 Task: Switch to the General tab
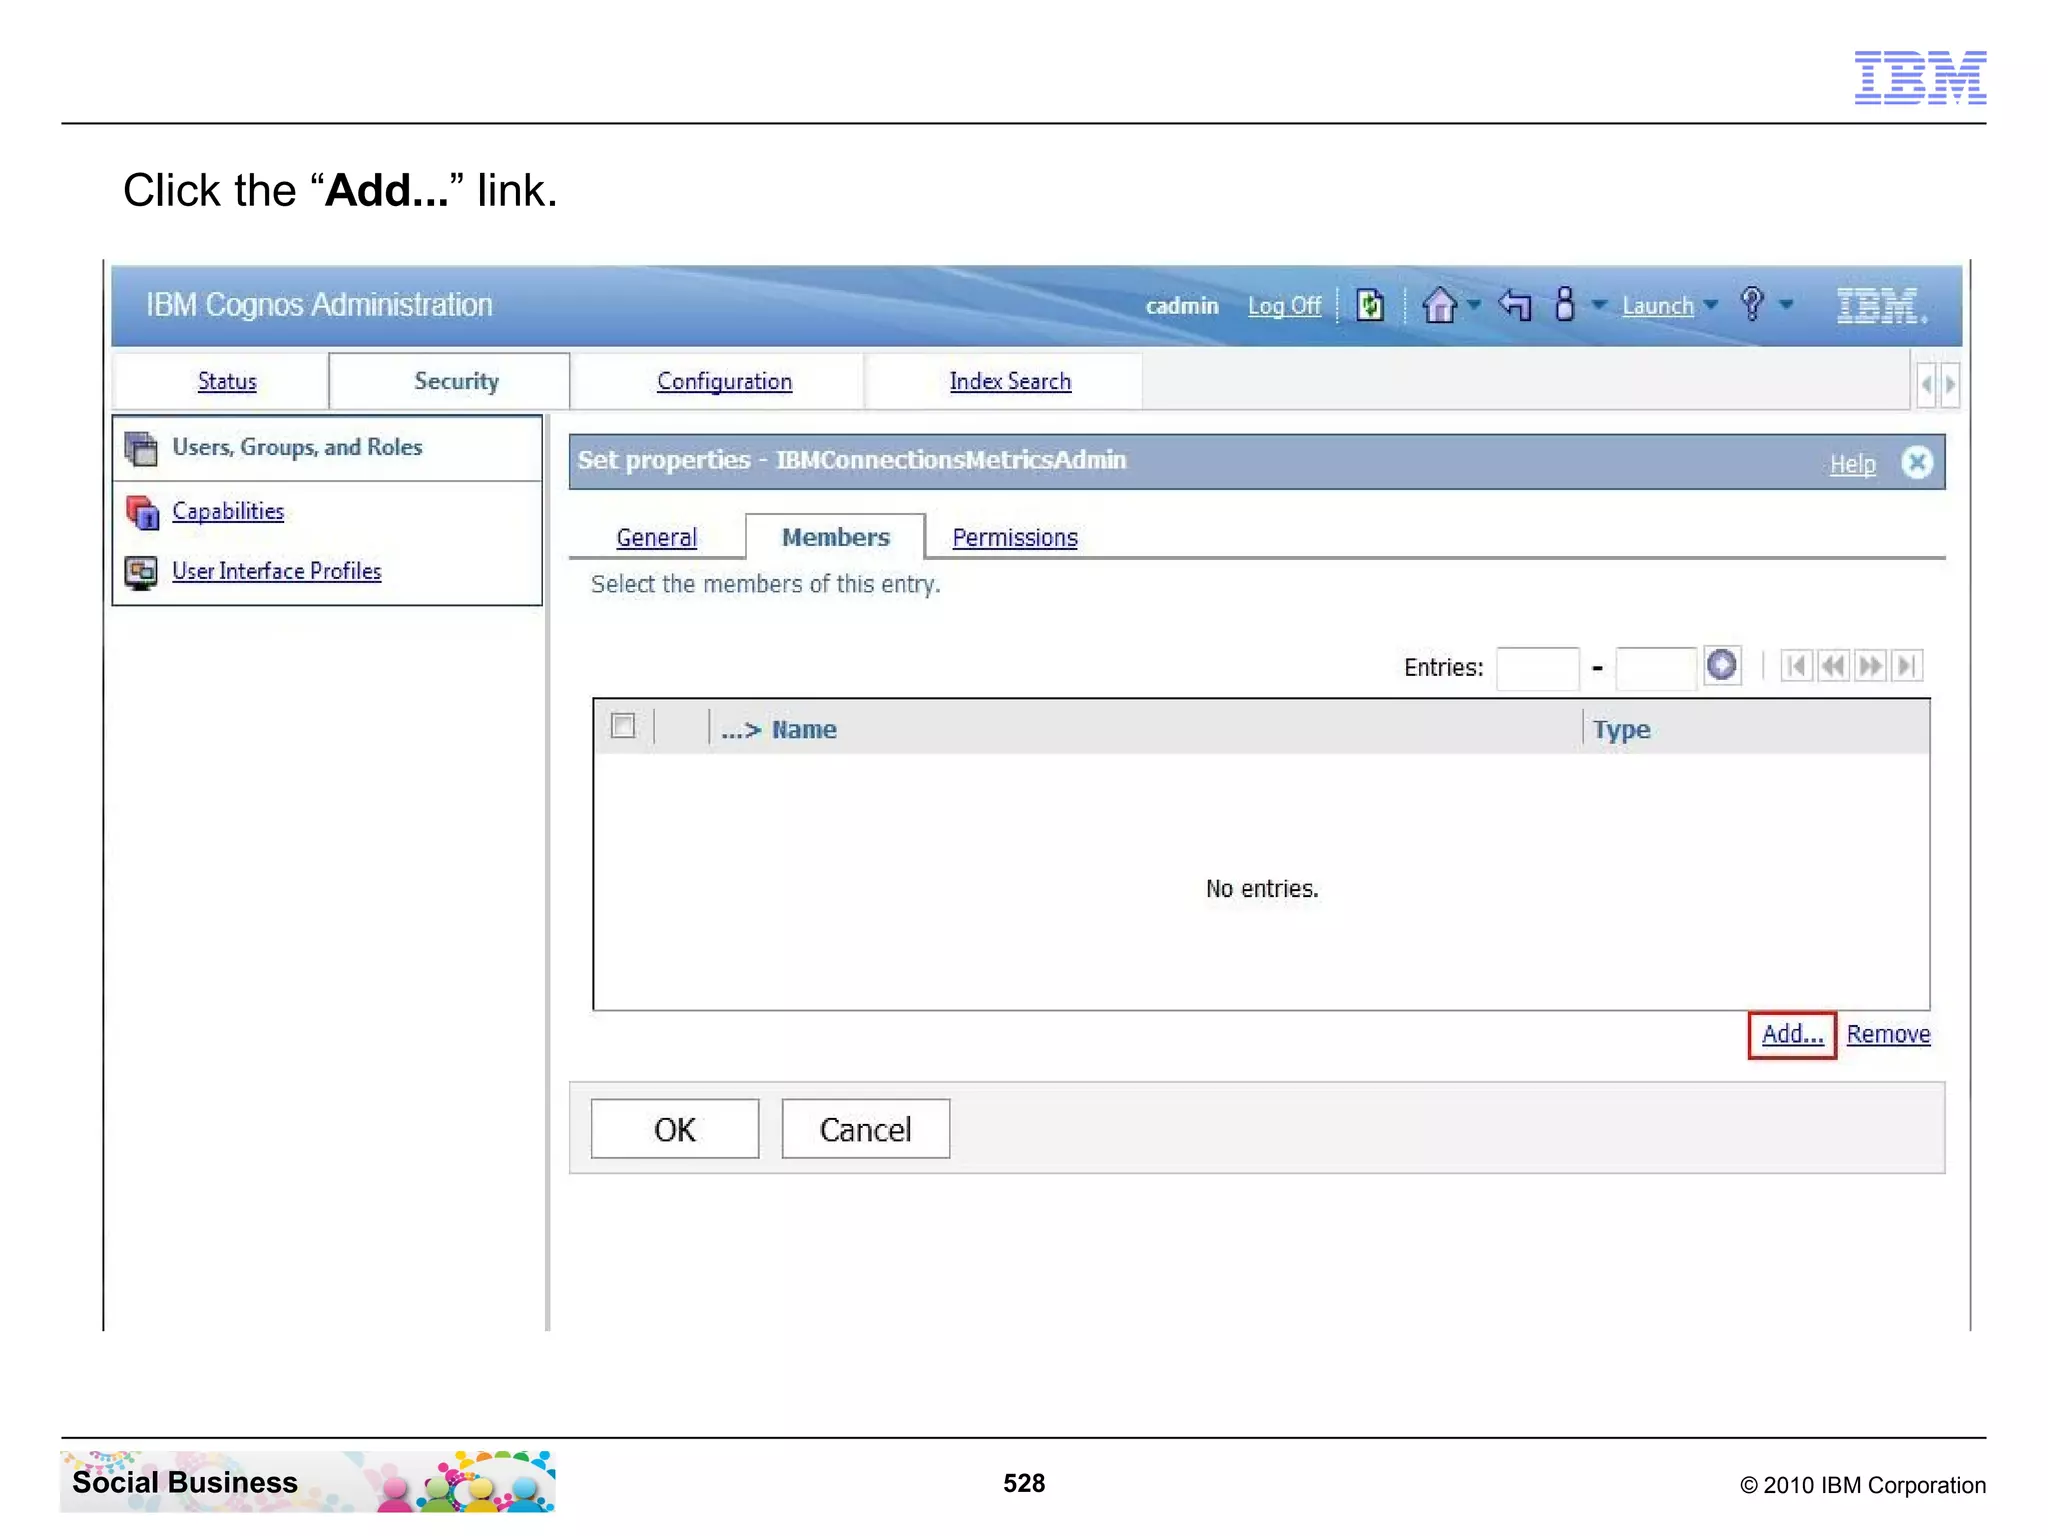pyautogui.click(x=656, y=537)
